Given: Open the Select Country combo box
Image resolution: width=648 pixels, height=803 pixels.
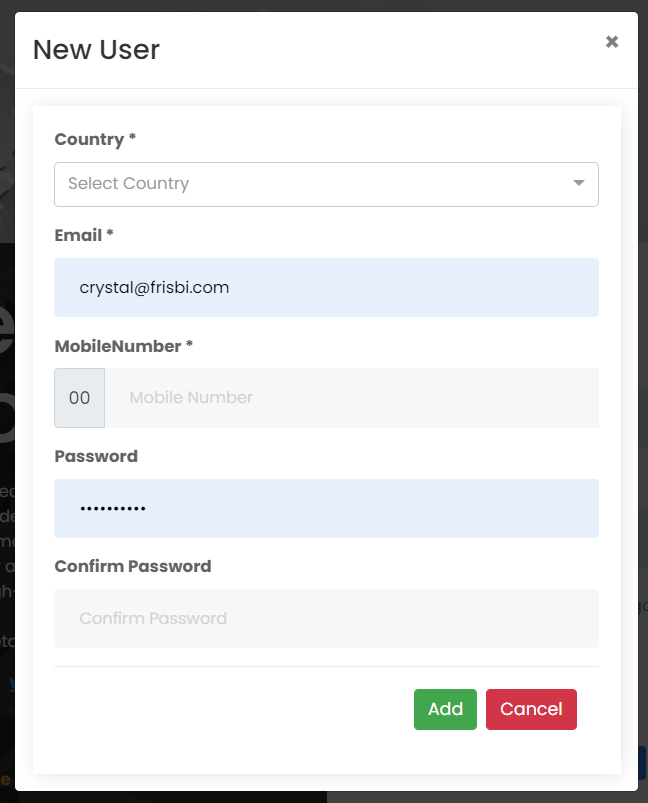Looking at the screenshot, I should coord(326,184).
